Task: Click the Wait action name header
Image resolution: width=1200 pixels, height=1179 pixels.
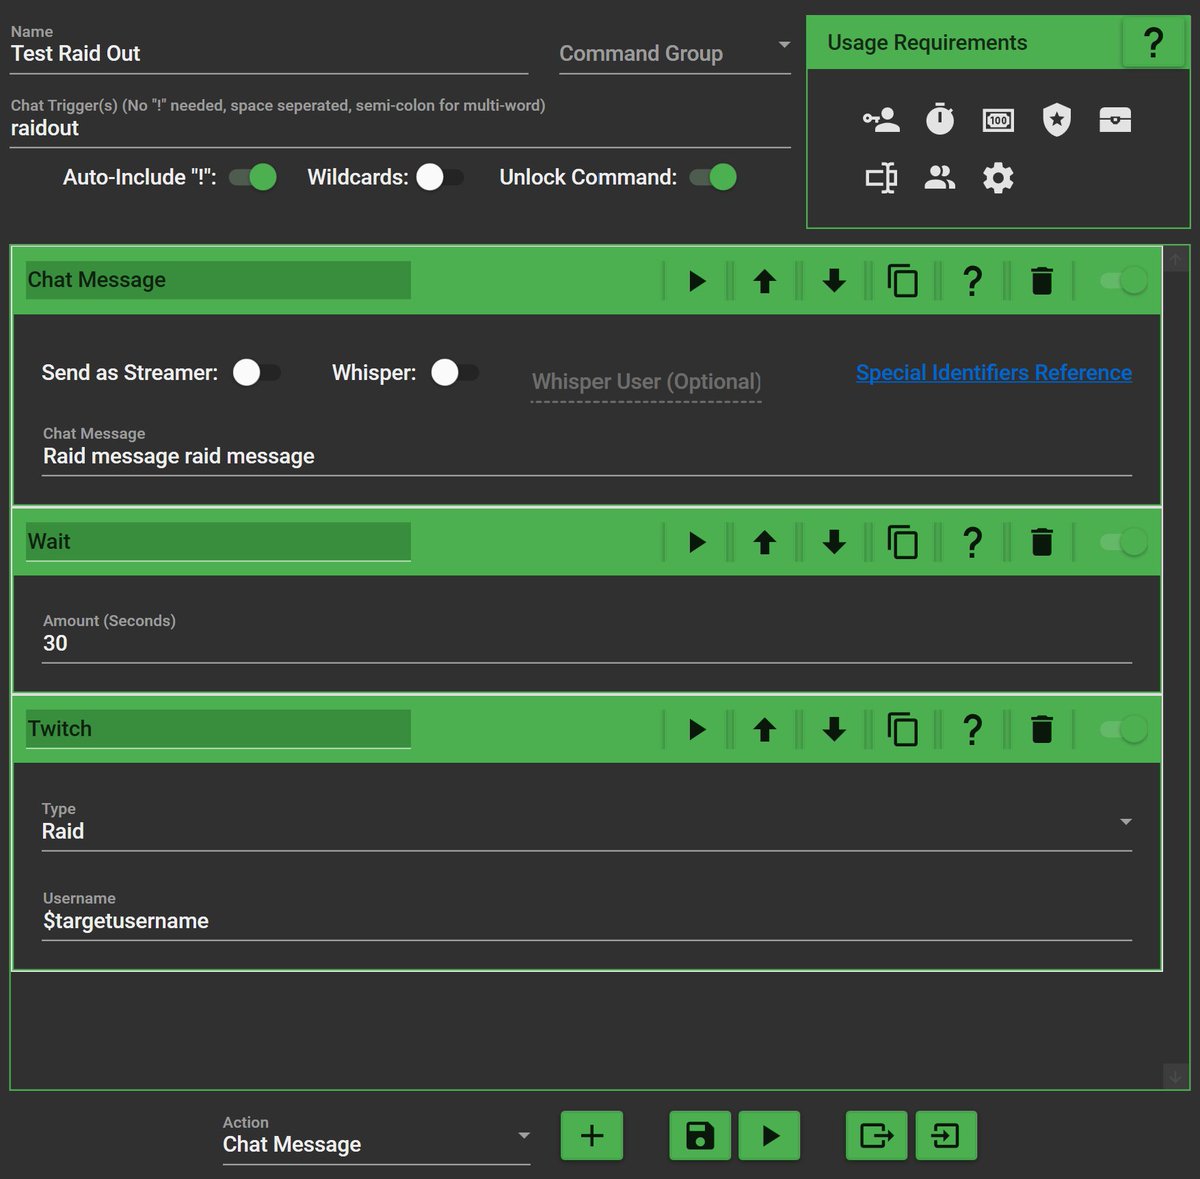Action: (218, 541)
